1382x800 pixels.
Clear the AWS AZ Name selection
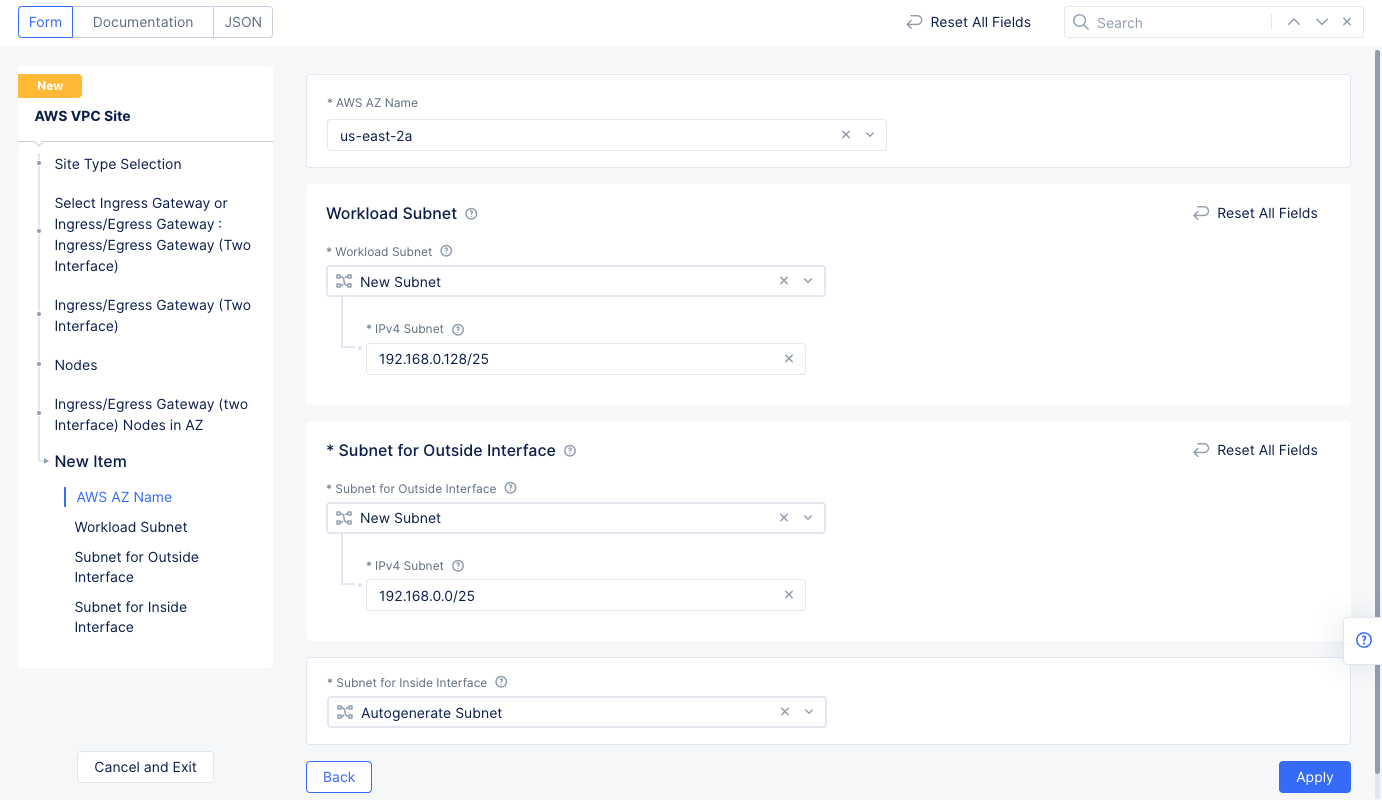pos(846,135)
